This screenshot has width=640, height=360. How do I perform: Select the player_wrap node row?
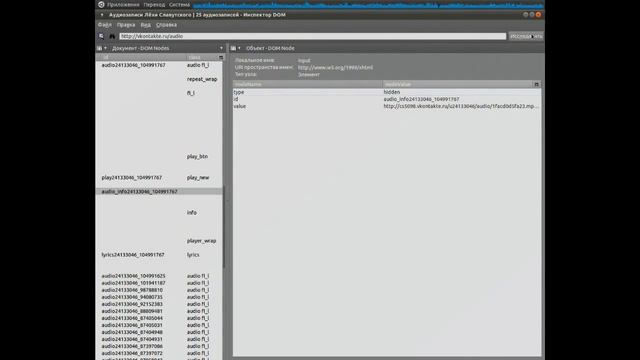tap(159, 241)
